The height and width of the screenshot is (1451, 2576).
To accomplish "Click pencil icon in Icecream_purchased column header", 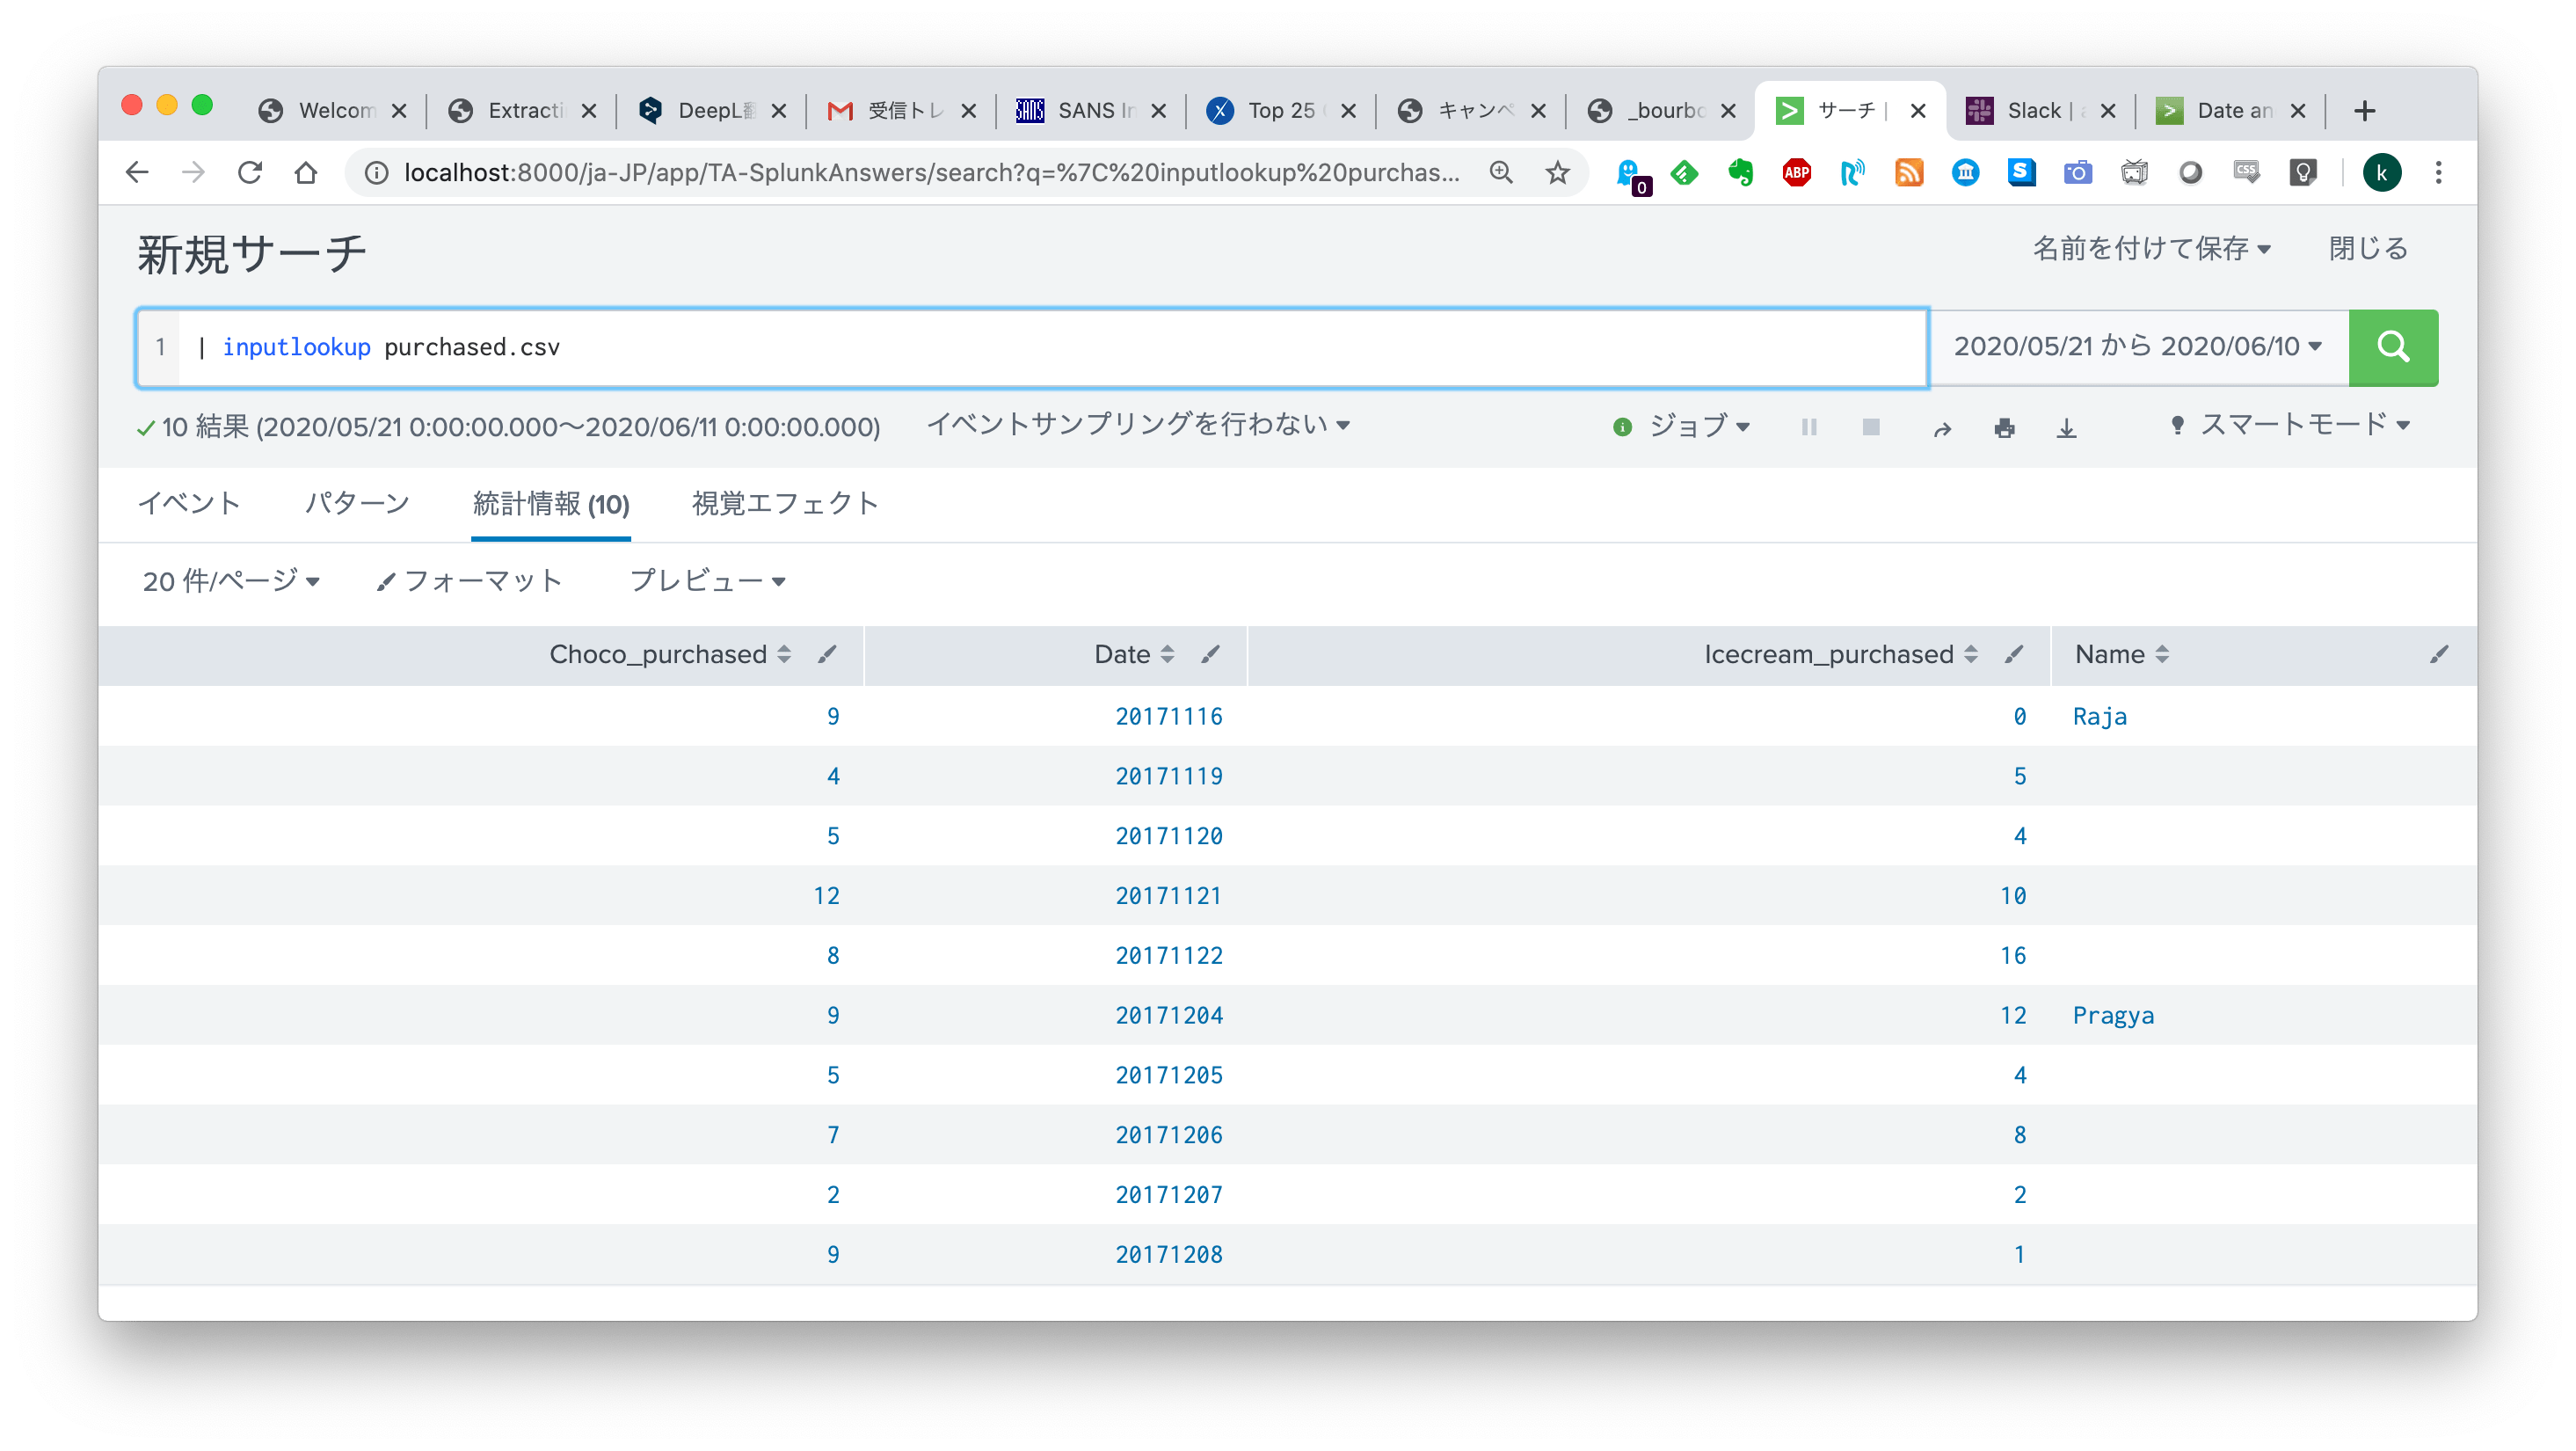I will point(2014,655).
